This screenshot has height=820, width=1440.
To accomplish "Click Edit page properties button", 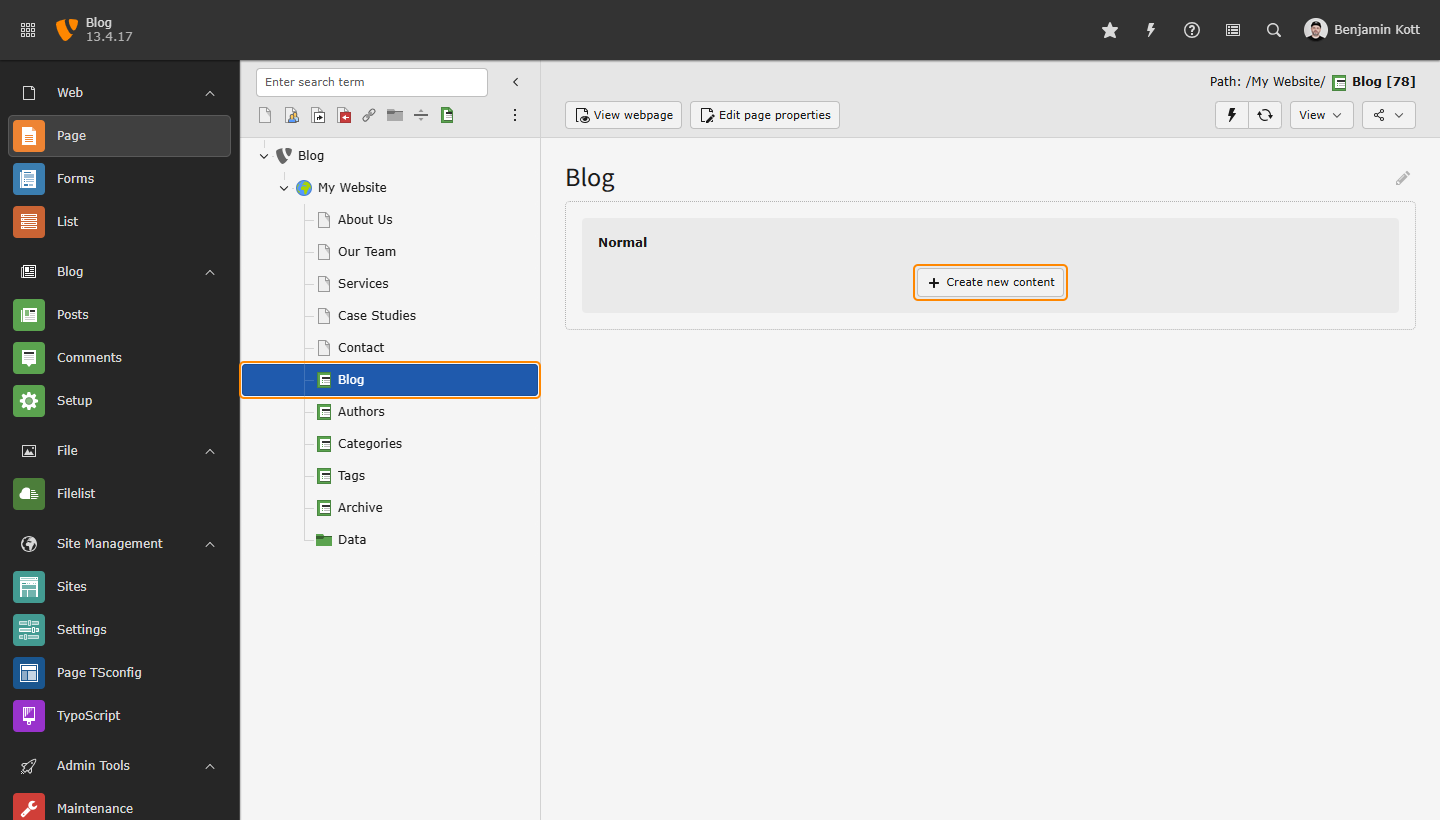I will tap(765, 115).
